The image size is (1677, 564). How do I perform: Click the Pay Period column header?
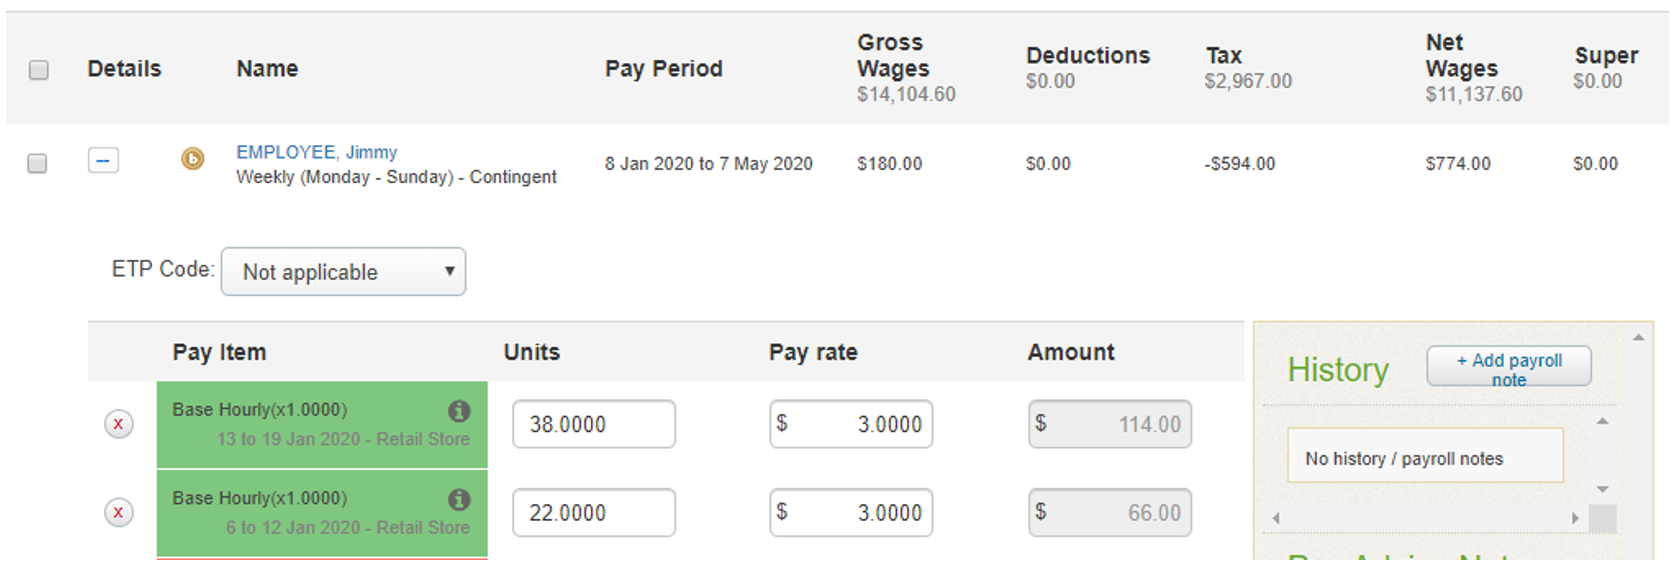pos(663,69)
